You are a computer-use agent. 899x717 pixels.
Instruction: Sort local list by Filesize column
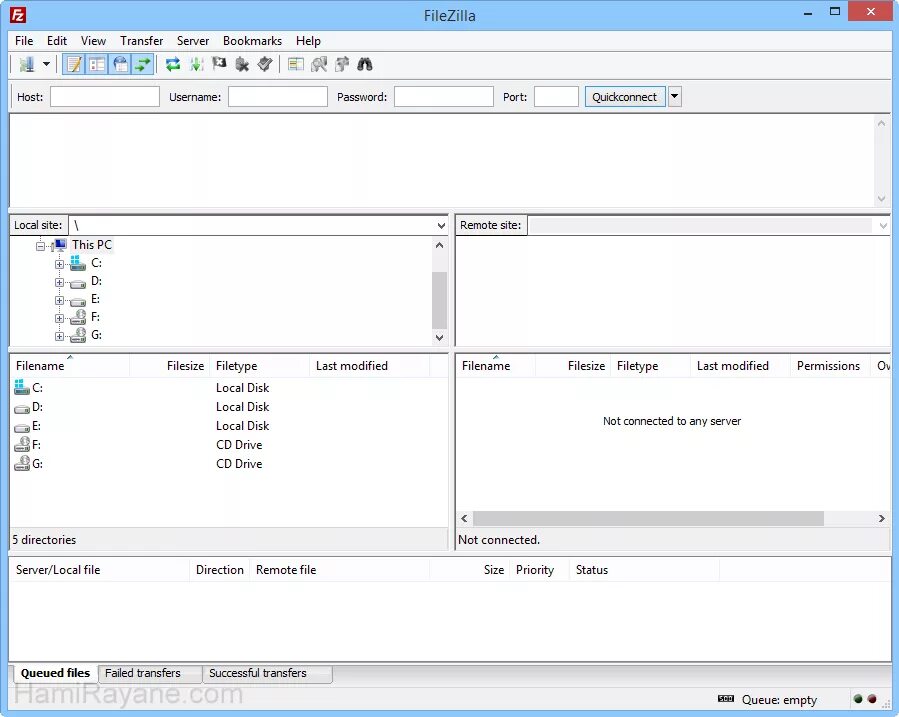point(170,366)
